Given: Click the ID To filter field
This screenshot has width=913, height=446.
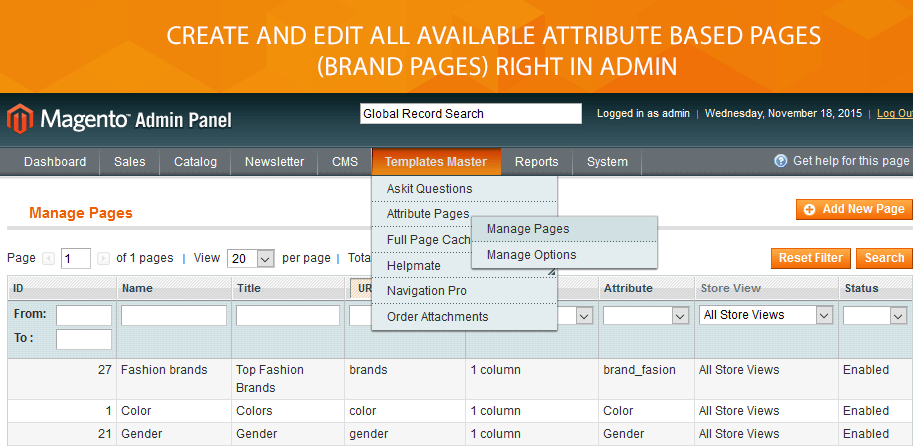Looking at the screenshot, I should click(84, 339).
